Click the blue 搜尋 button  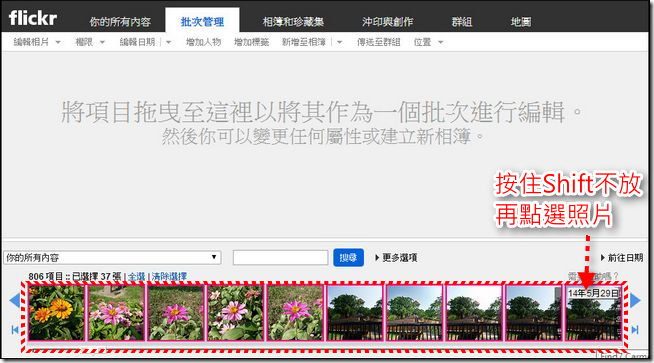click(x=348, y=257)
